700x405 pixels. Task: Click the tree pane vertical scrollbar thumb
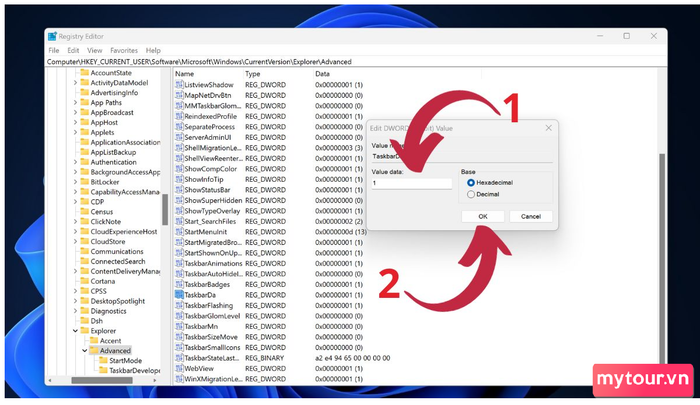[x=165, y=209]
